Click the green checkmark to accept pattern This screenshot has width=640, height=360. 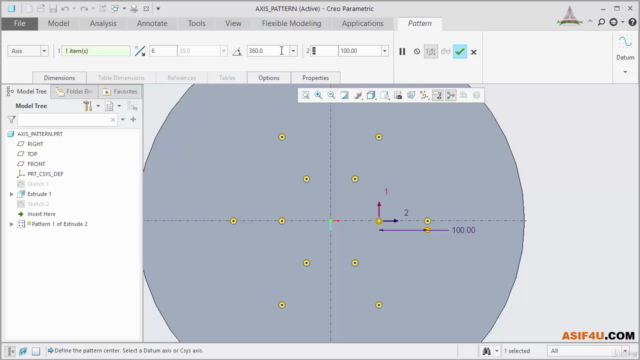point(460,51)
